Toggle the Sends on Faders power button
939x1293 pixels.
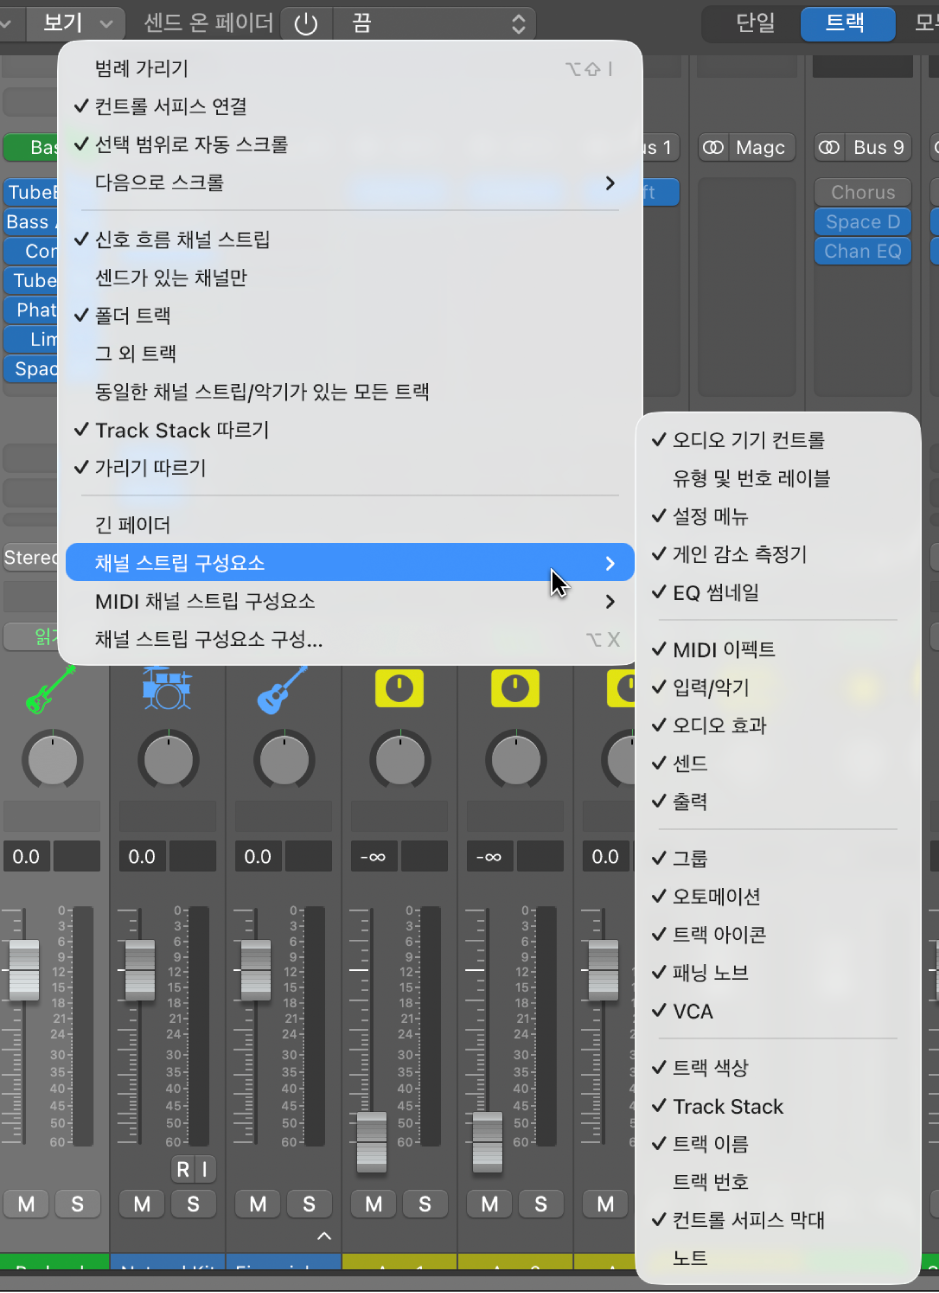pyautogui.click(x=306, y=23)
